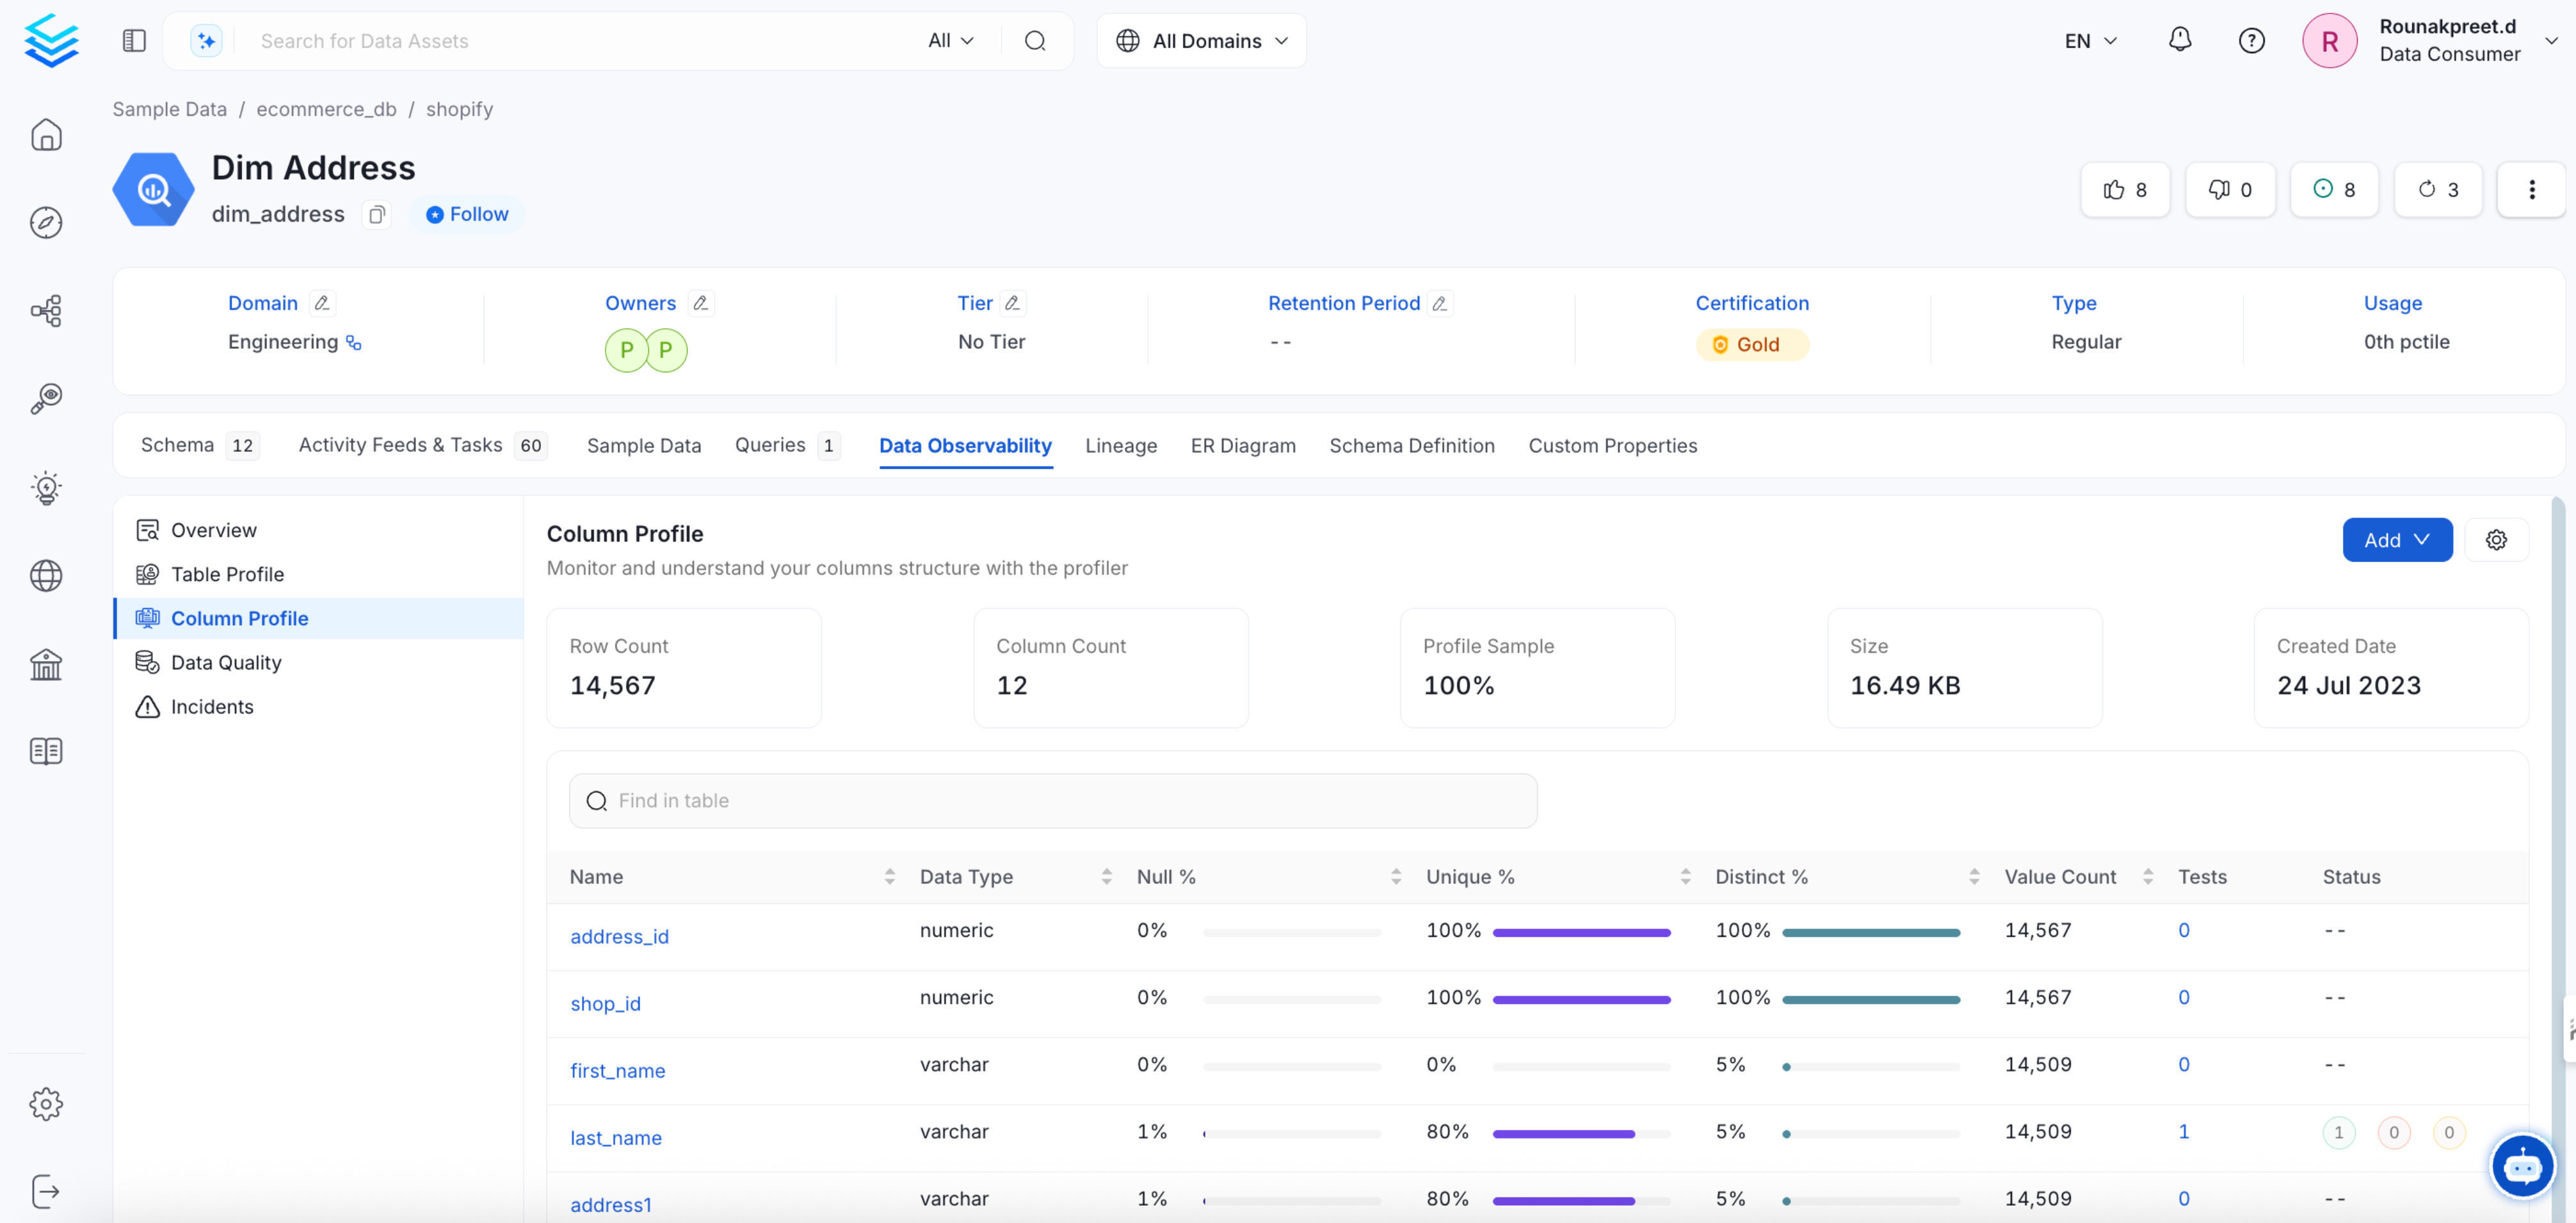Copy the dim_address table name

(x=377, y=214)
